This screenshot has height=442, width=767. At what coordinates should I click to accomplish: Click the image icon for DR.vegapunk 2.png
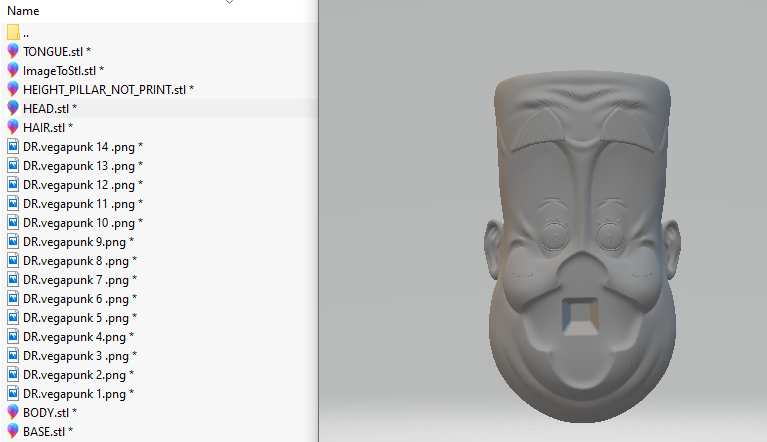[x=13, y=375]
